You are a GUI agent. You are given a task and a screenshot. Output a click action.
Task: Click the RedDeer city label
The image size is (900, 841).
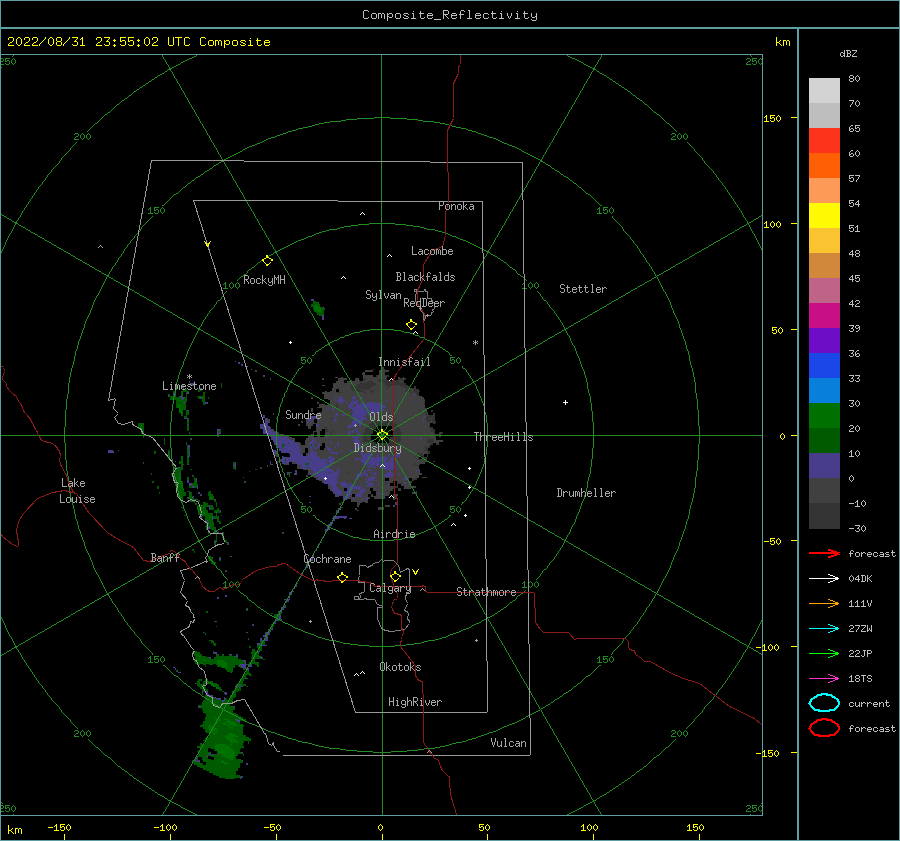point(424,303)
